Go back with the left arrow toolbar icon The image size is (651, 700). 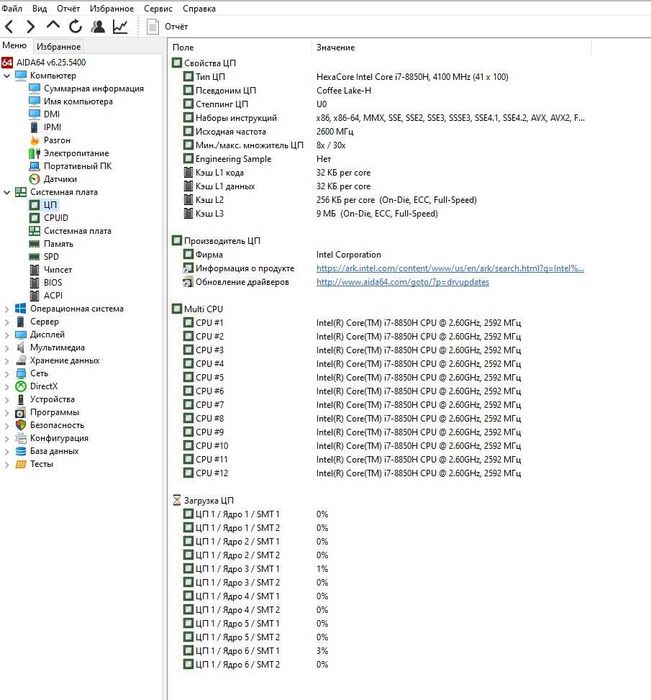[x=9, y=27]
